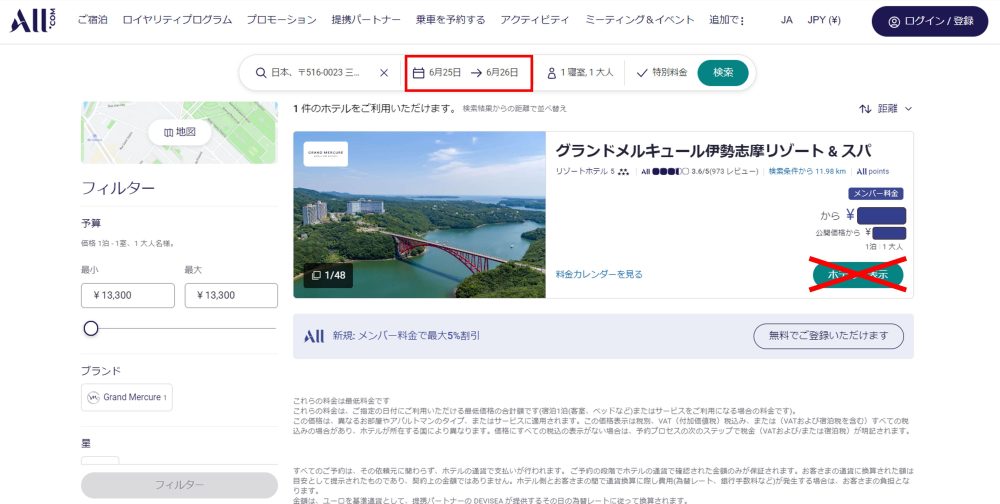Click the 検索条件から 11.98 km distance link
1000x504 pixels.
(807, 172)
